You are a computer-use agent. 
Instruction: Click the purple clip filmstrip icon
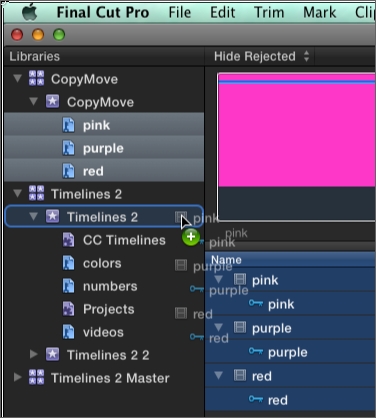click(x=240, y=328)
